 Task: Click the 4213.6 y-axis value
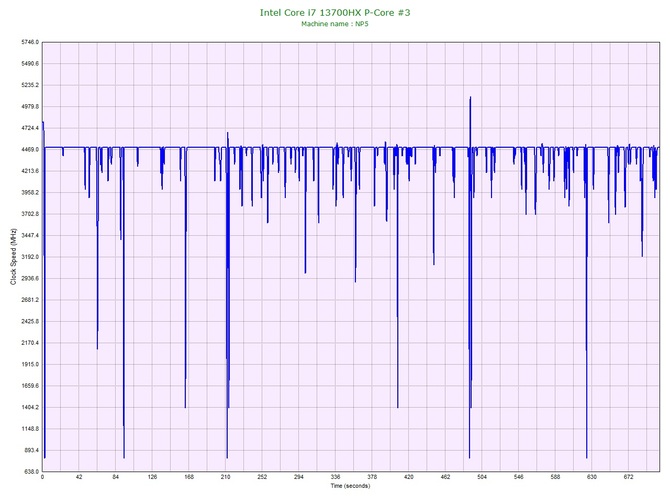point(30,171)
